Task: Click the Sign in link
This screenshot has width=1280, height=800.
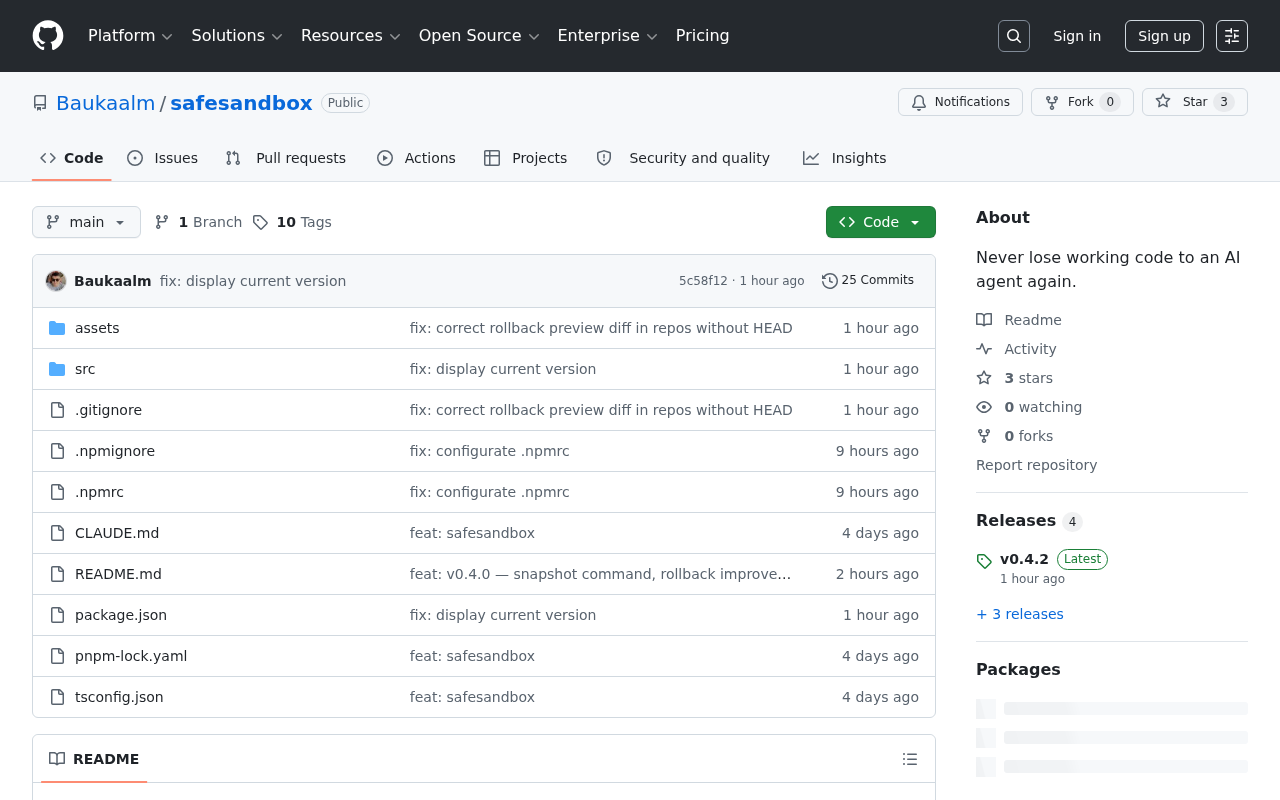Action: click(1077, 36)
